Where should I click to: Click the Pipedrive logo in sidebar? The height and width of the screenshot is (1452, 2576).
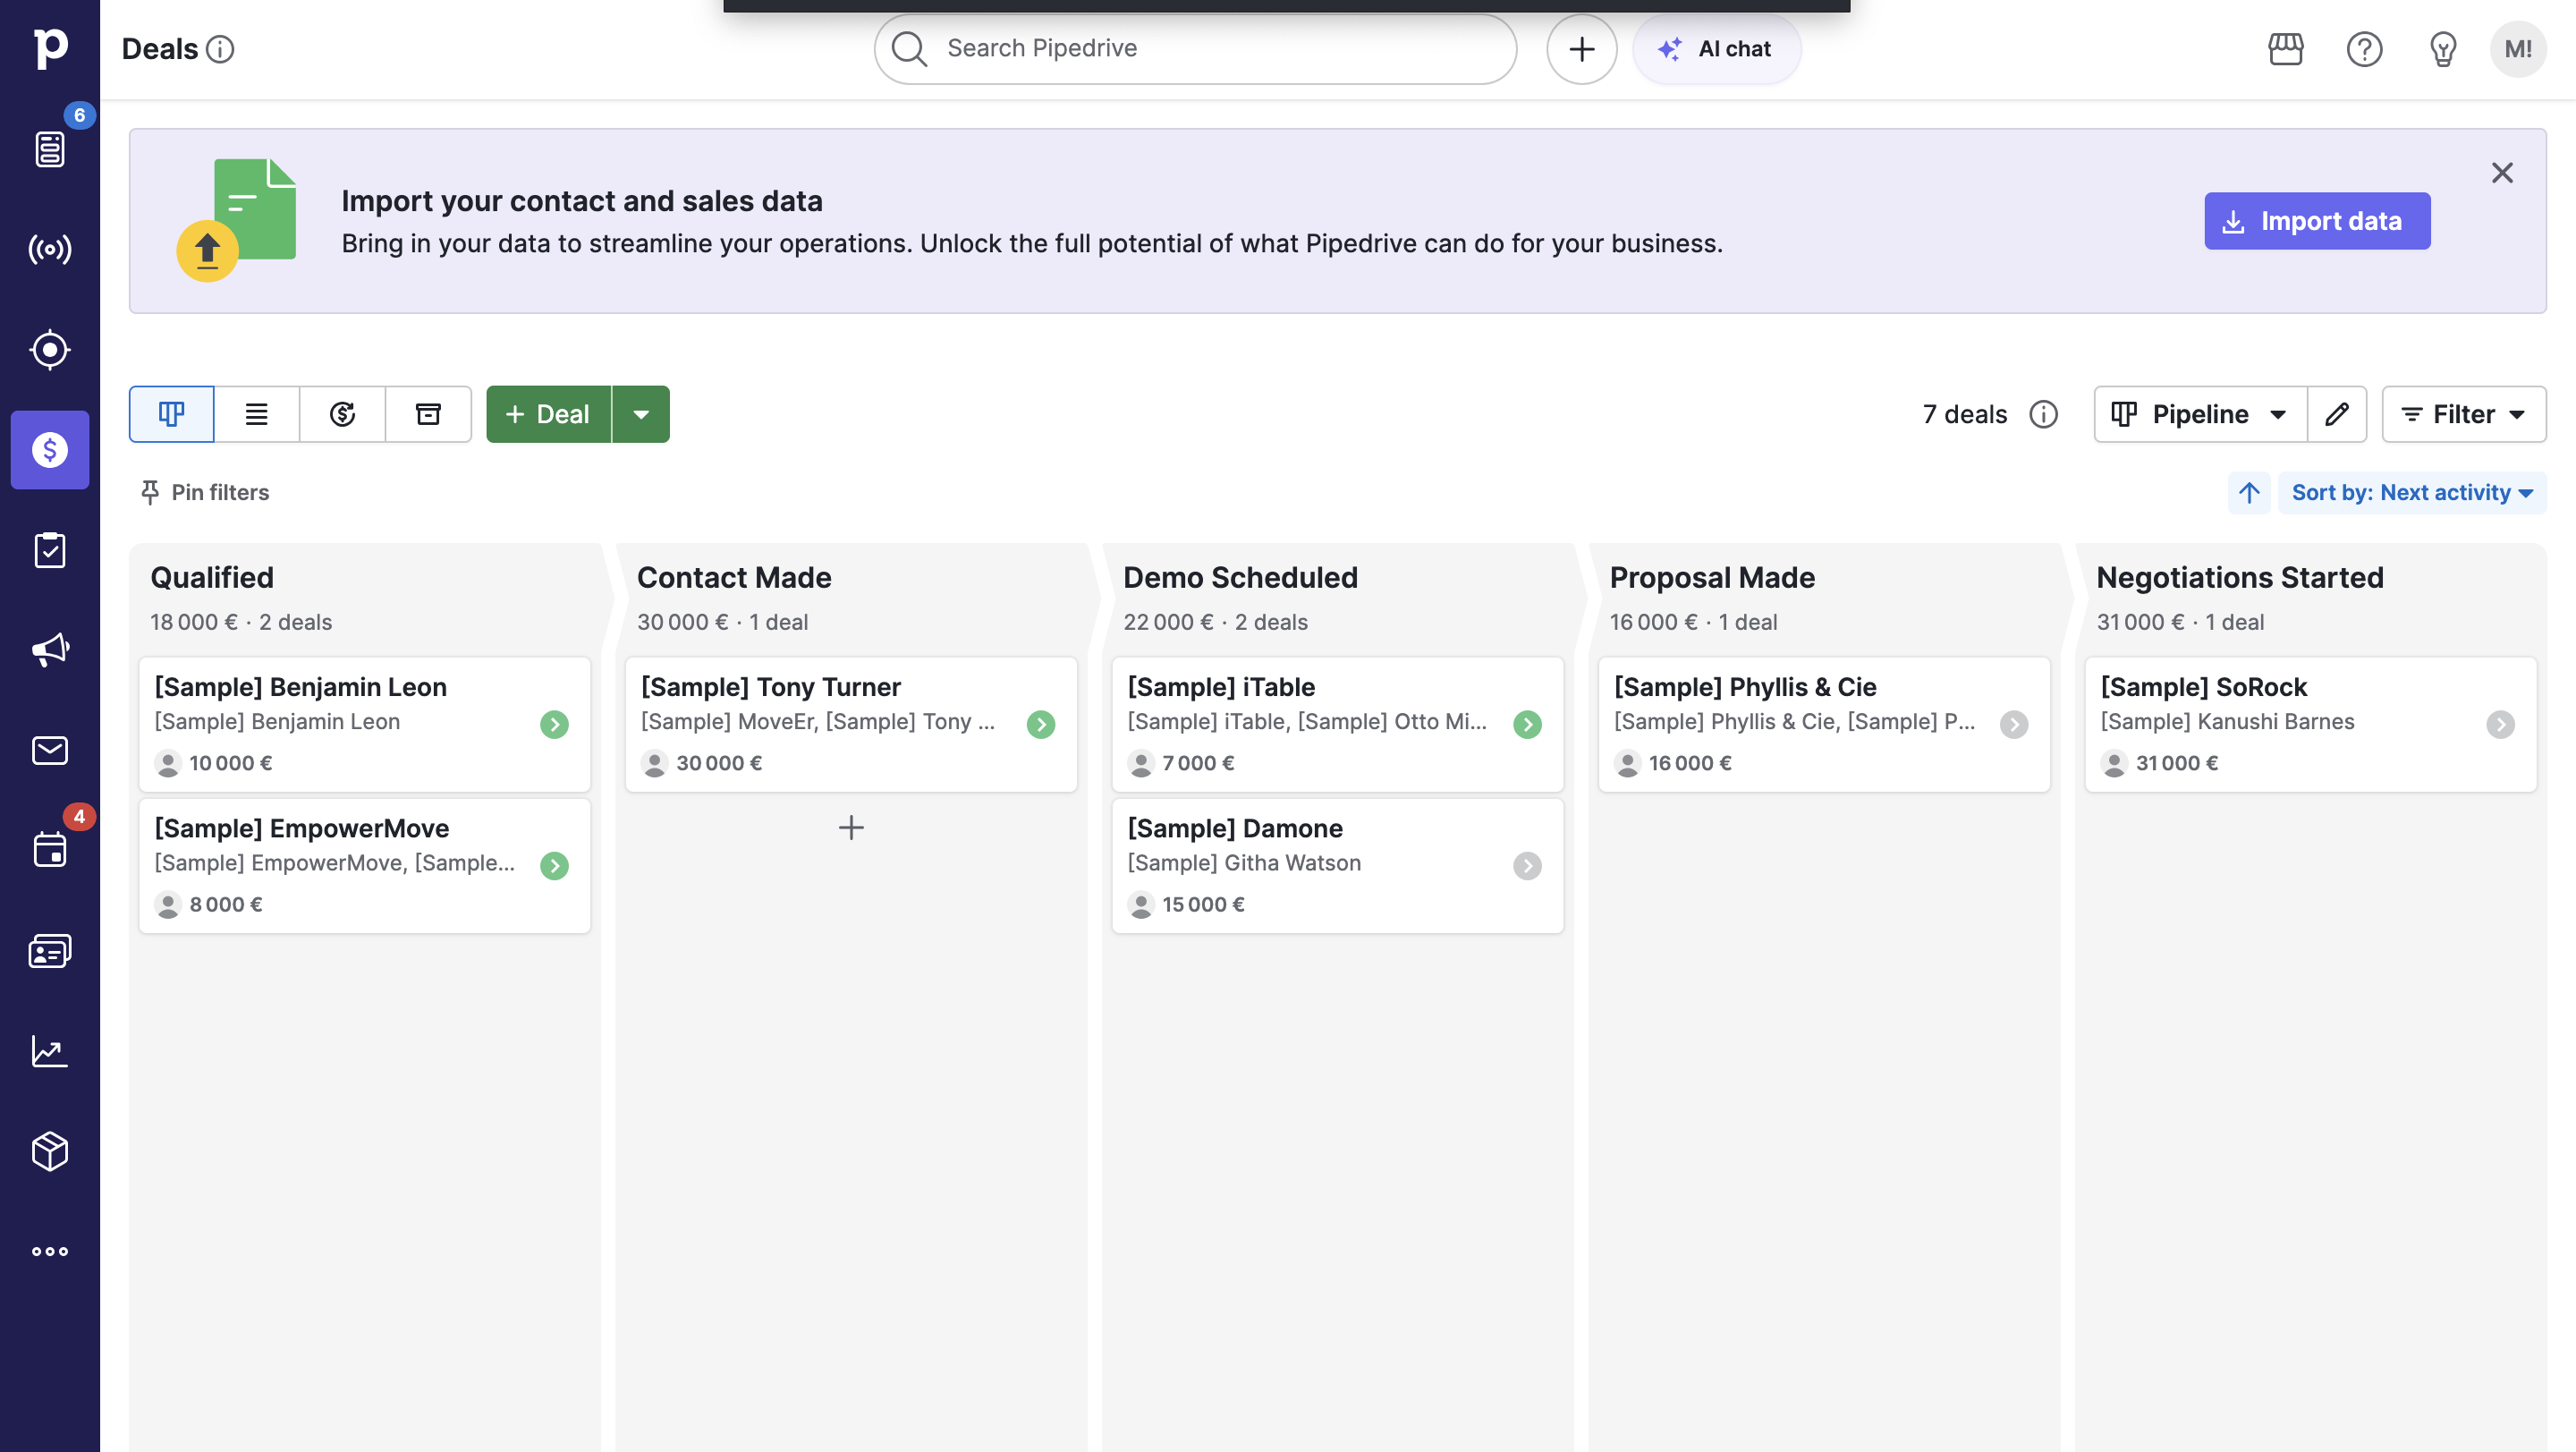point(50,48)
